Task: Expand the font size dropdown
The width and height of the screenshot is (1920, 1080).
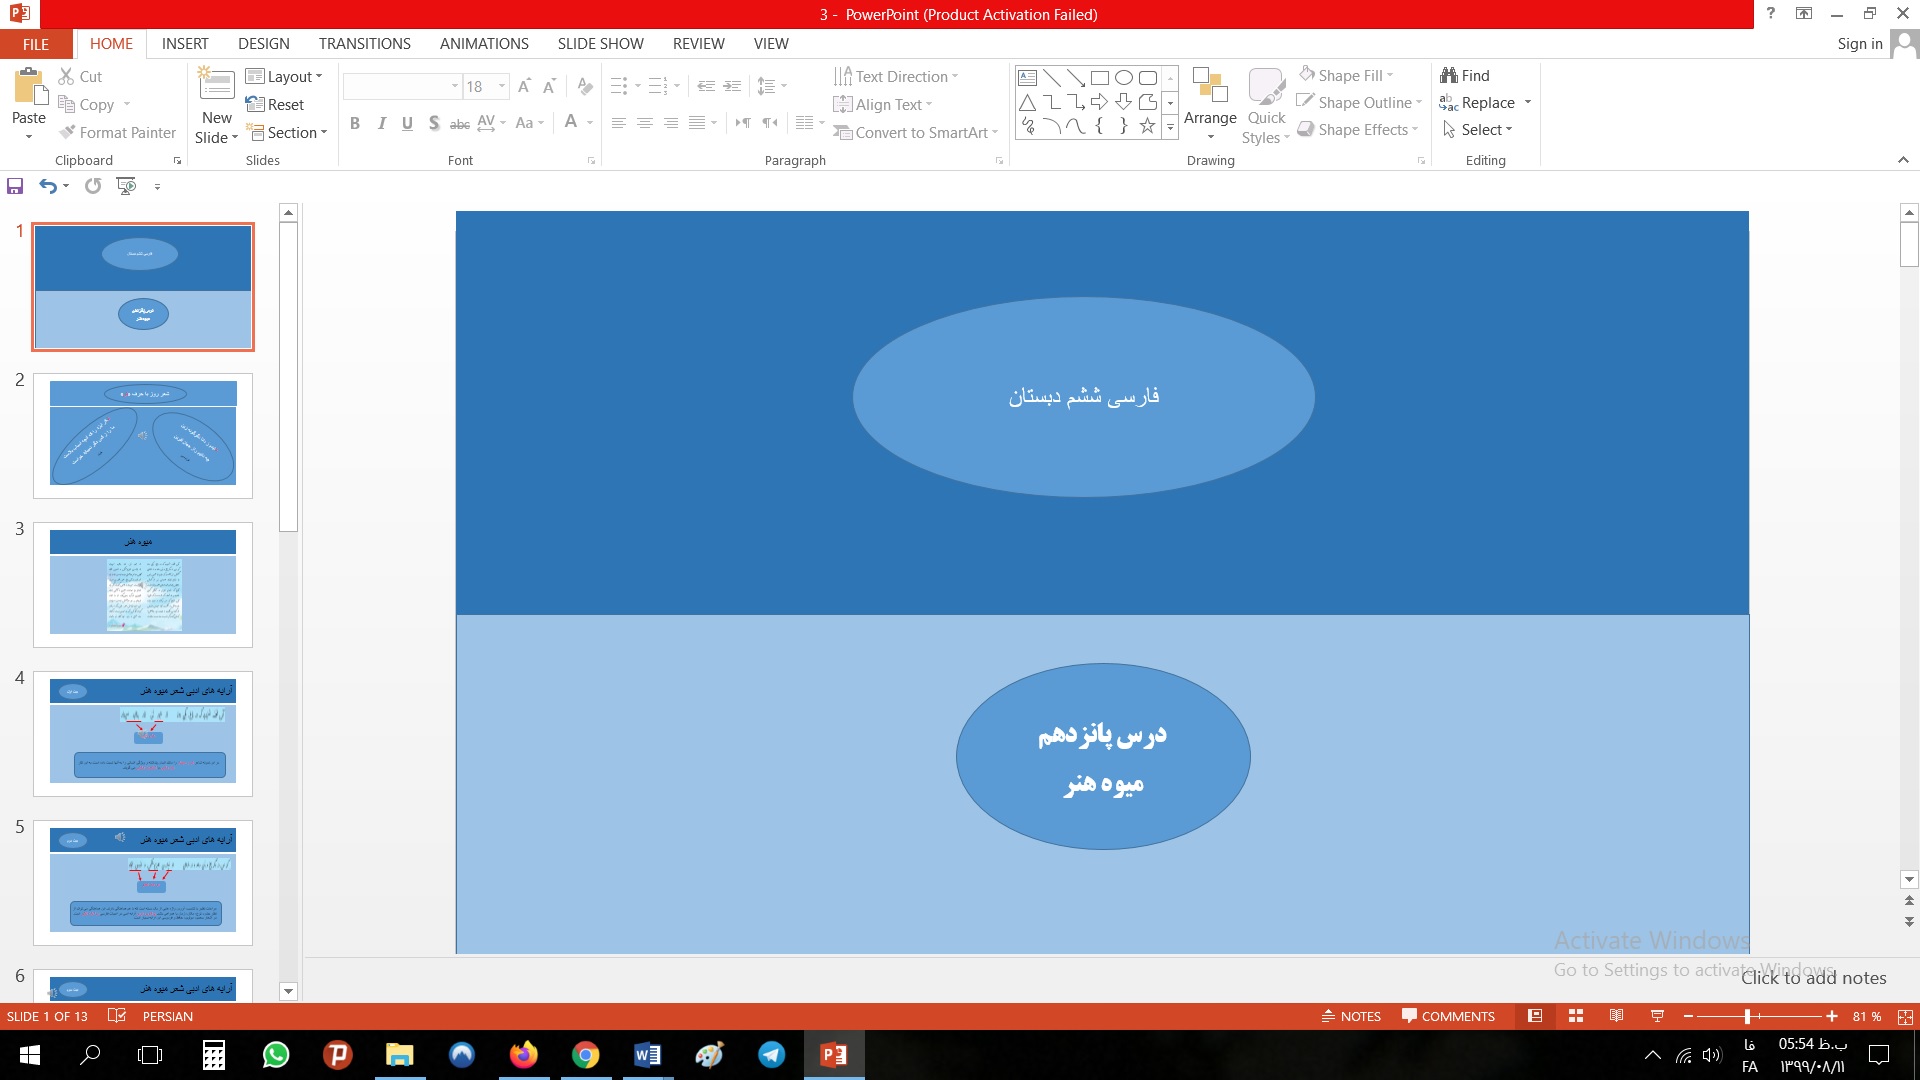Action: [x=502, y=86]
